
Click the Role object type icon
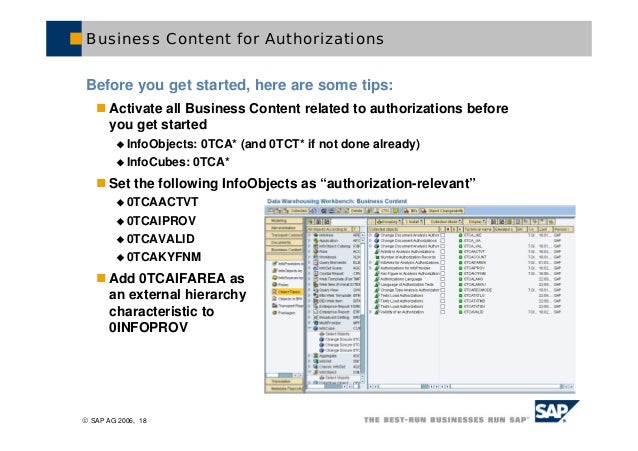tap(316, 252)
